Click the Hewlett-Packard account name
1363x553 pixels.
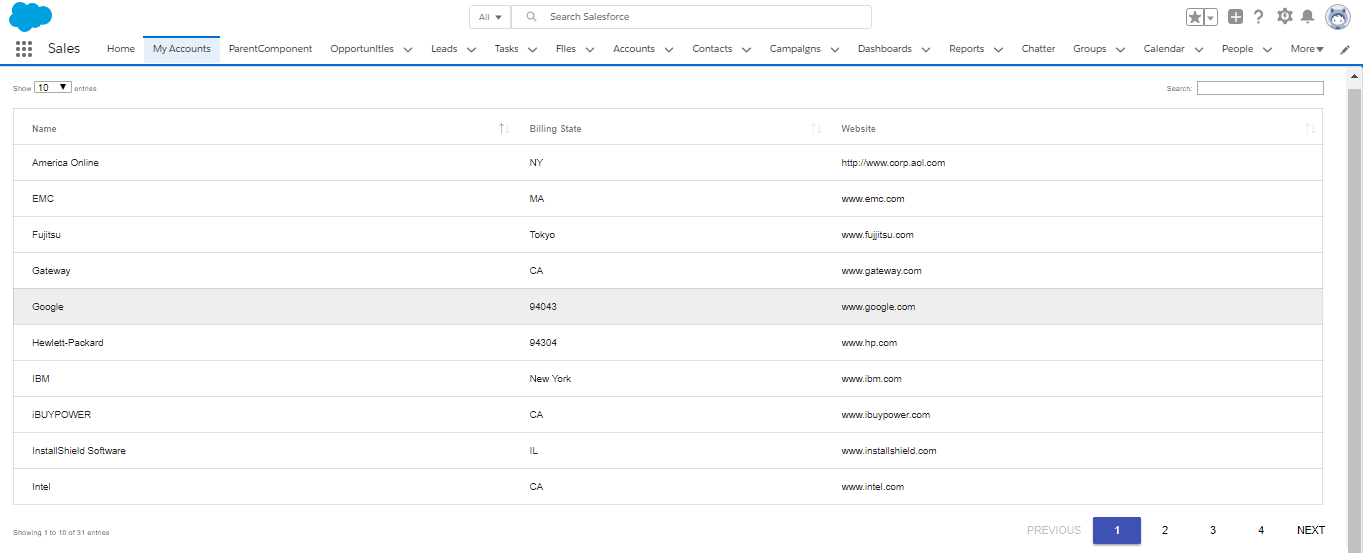(68, 343)
